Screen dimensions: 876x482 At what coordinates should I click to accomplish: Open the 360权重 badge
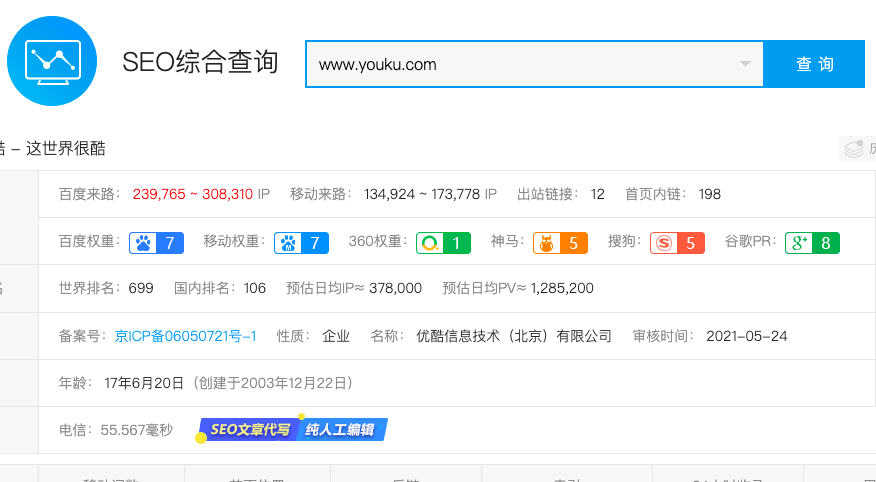444,243
